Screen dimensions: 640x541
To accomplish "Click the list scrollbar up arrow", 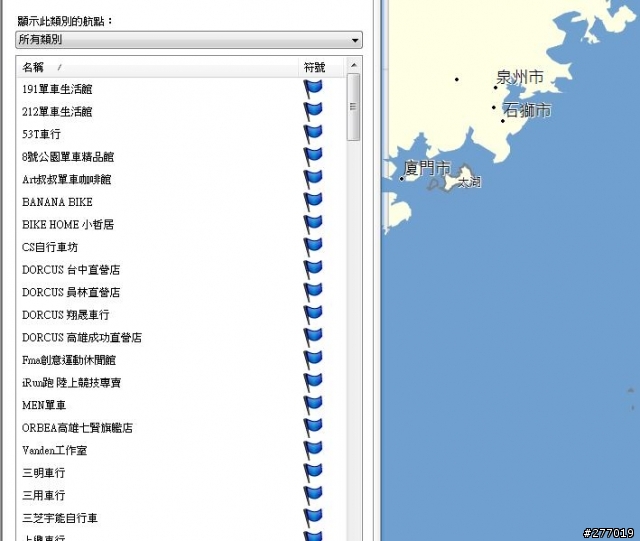I will click(x=353, y=65).
